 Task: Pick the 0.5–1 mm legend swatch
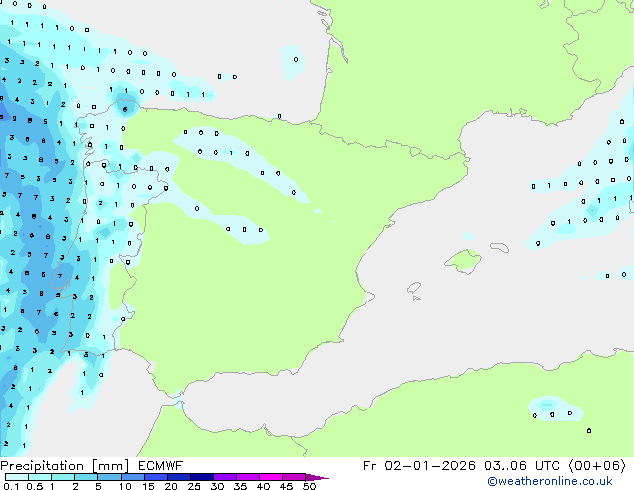(40, 477)
